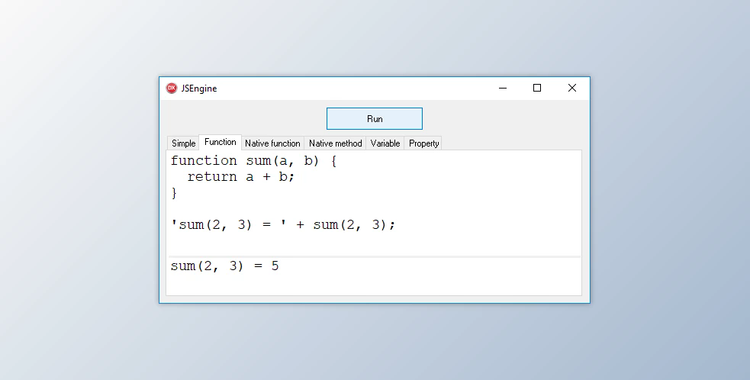Click the JSEngine title text
The image size is (750, 380).
[x=199, y=89]
